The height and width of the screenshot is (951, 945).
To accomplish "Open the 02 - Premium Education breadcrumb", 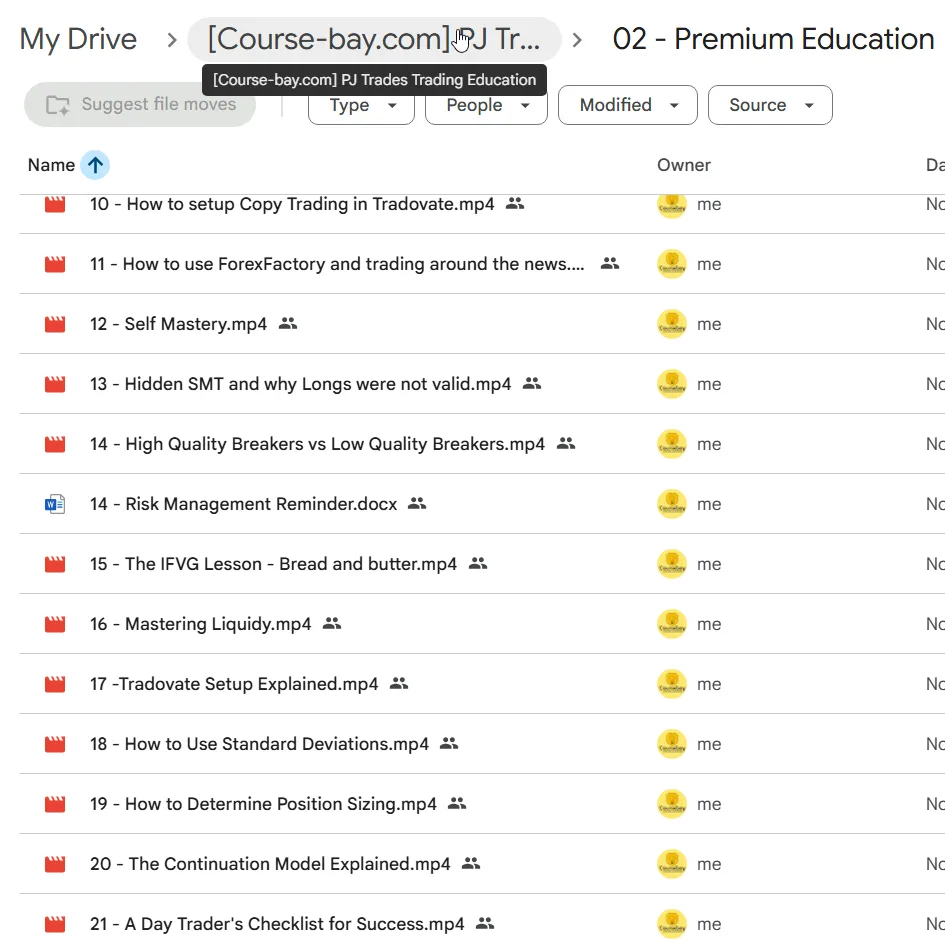I will click(773, 39).
